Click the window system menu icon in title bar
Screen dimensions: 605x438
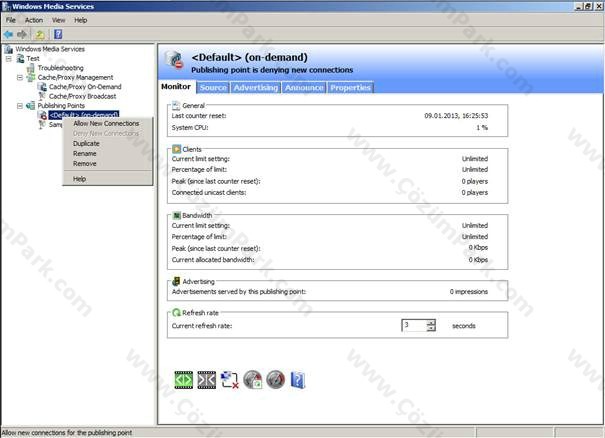pyautogui.click(x=6, y=6)
